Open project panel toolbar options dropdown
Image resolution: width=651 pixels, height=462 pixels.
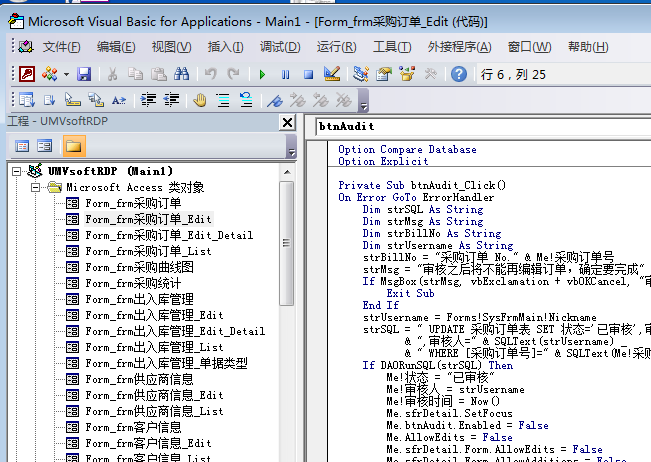(291, 147)
